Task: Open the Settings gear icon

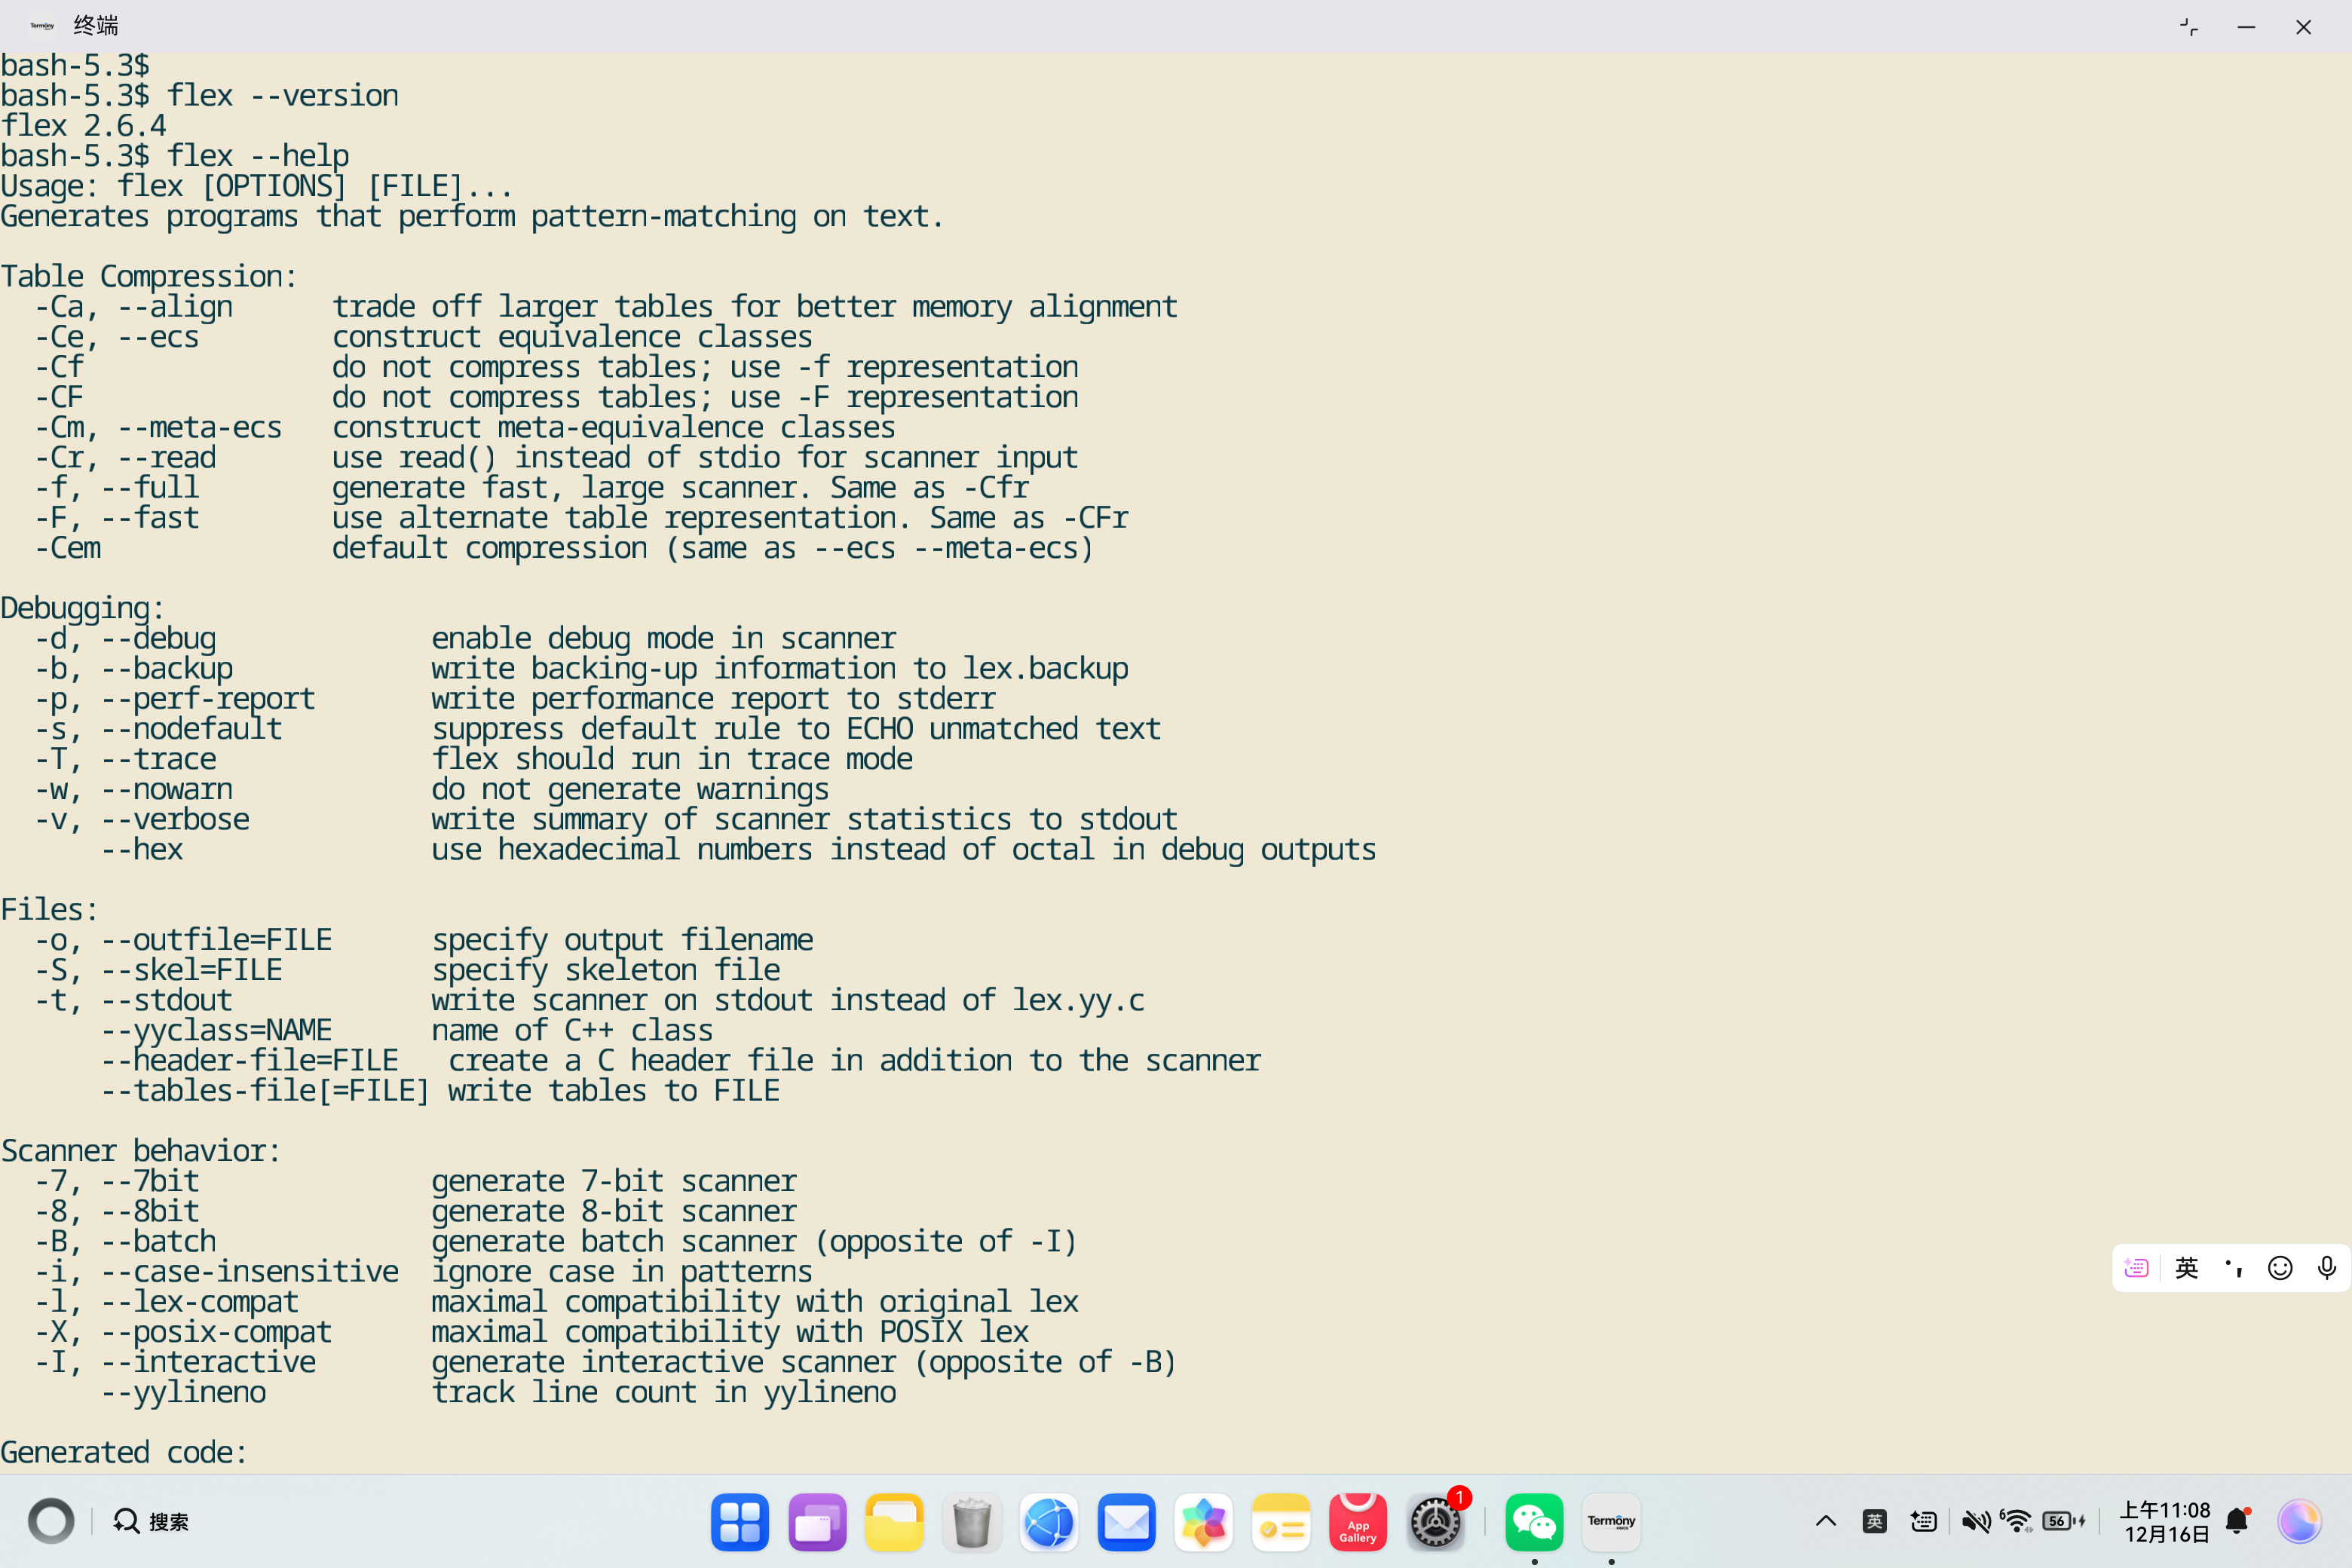Action: coord(1435,1521)
